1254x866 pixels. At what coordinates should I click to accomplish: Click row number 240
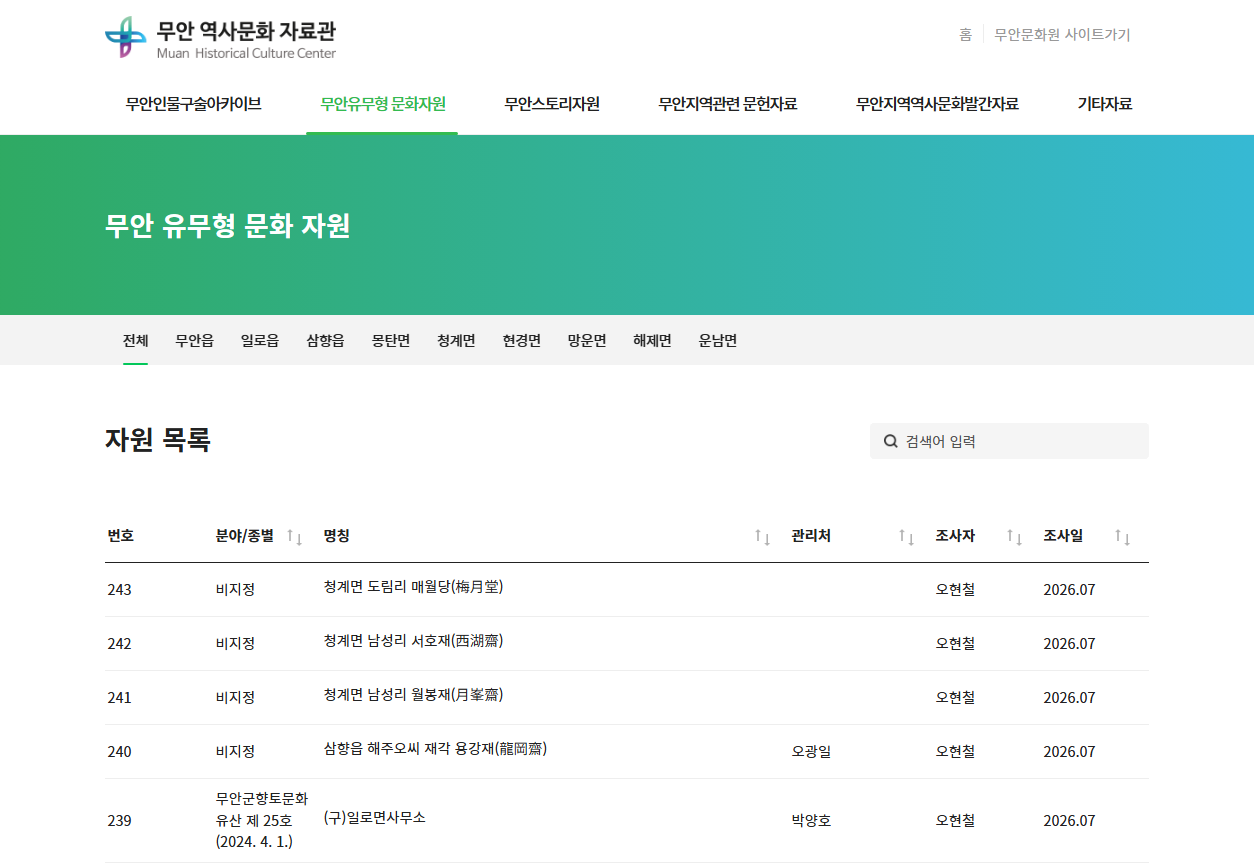point(120,752)
